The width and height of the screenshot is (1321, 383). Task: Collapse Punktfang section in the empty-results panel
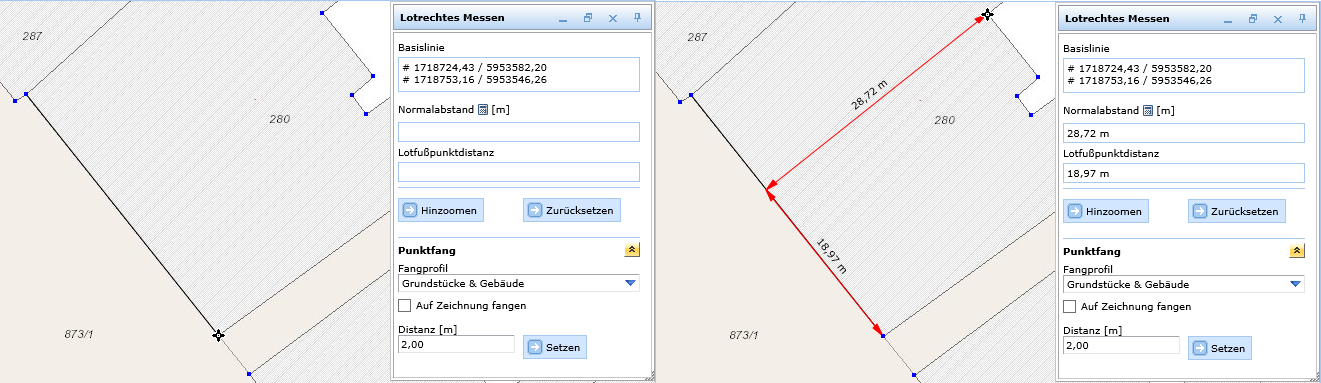coord(632,251)
